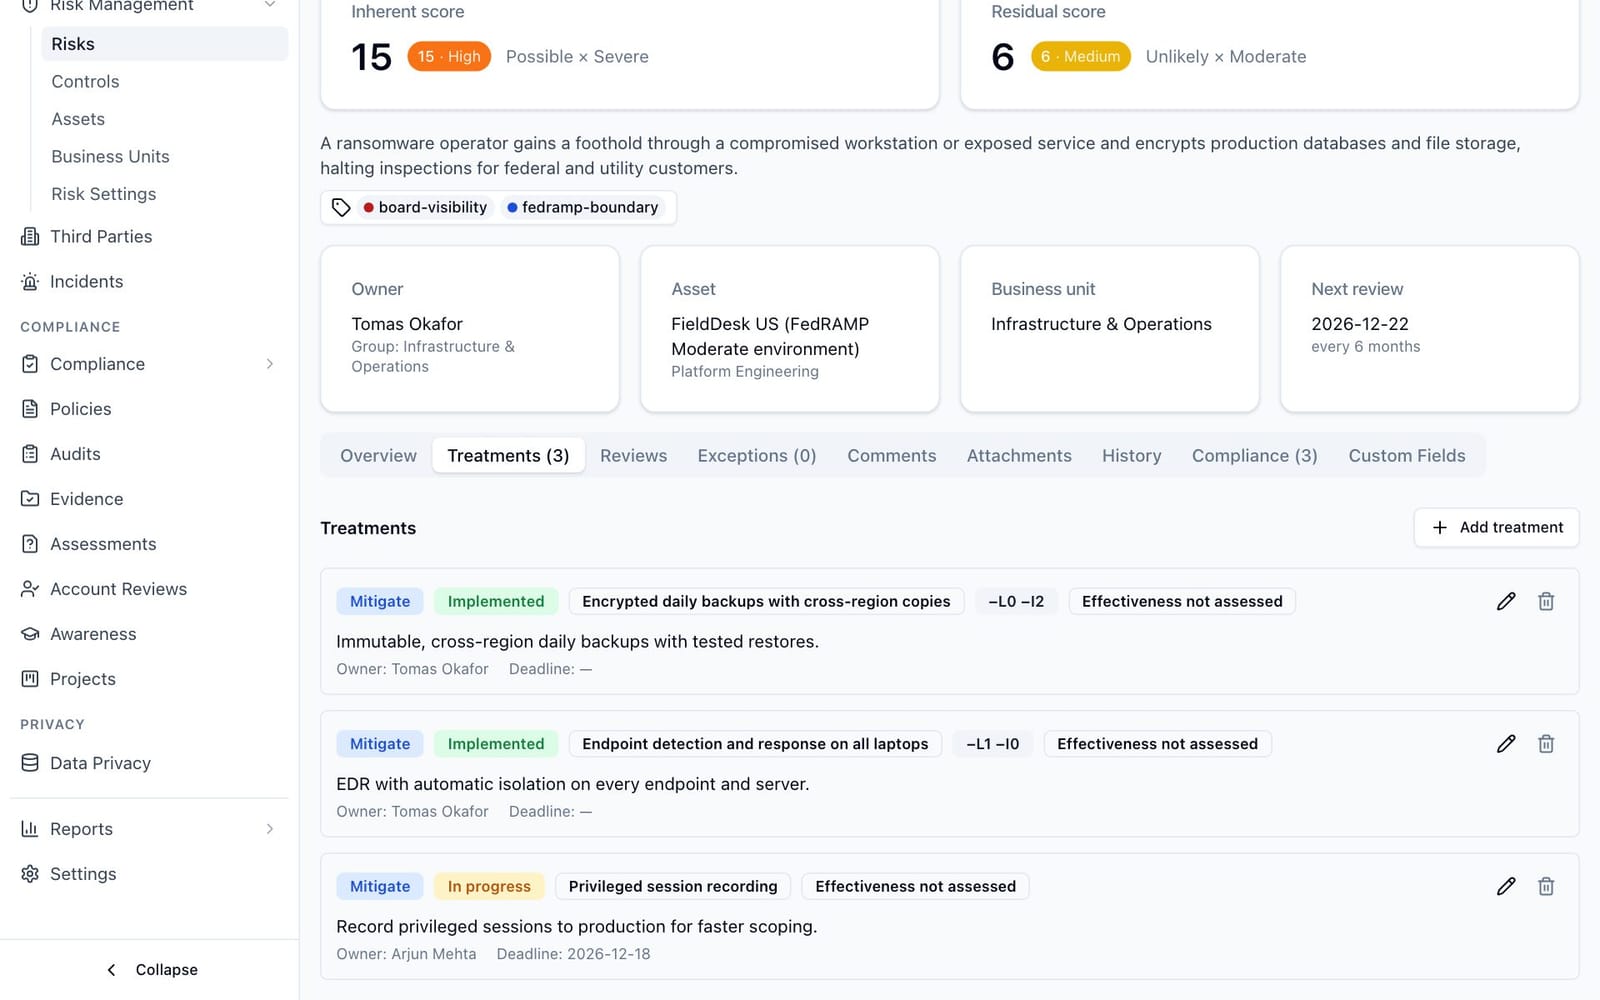Click the tag icon beside board-visibility
Viewport: 1600px width, 1000px height.
click(341, 207)
